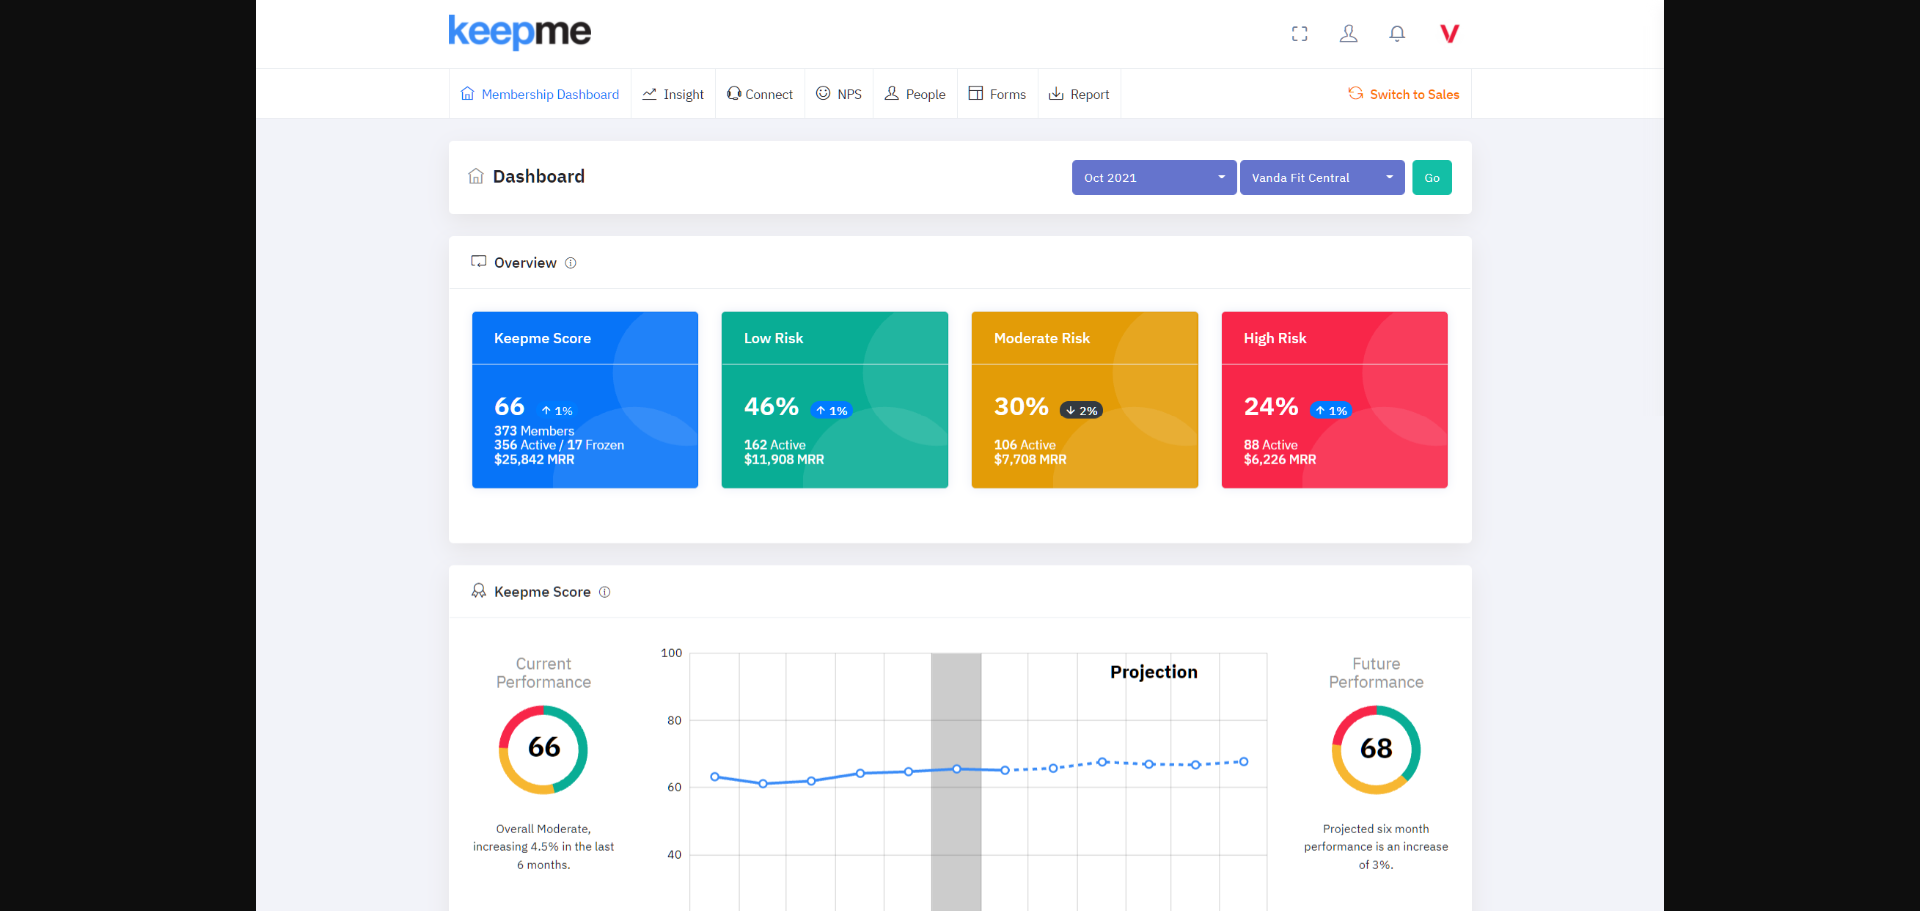The image size is (1920, 911).
Task: Click '$7,708 MRR' value
Action: pyautogui.click(x=1030, y=460)
